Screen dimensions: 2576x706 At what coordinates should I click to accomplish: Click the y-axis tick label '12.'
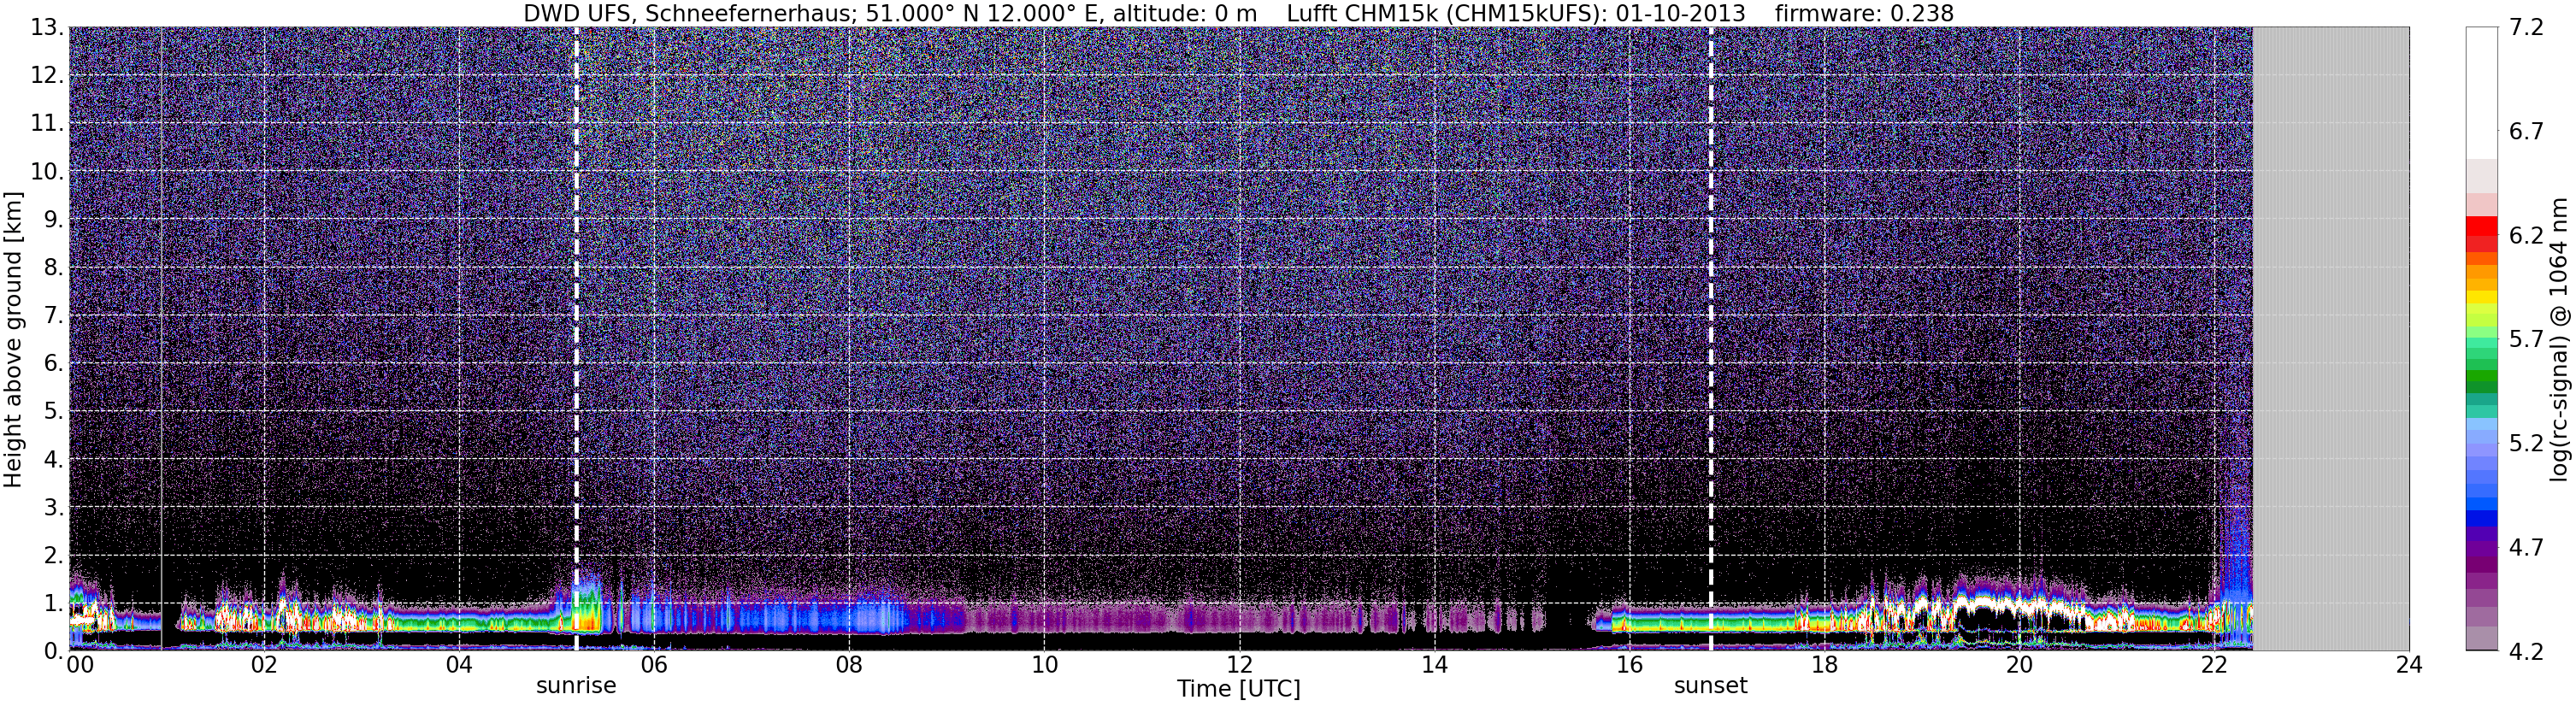click(x=47, y=76)
